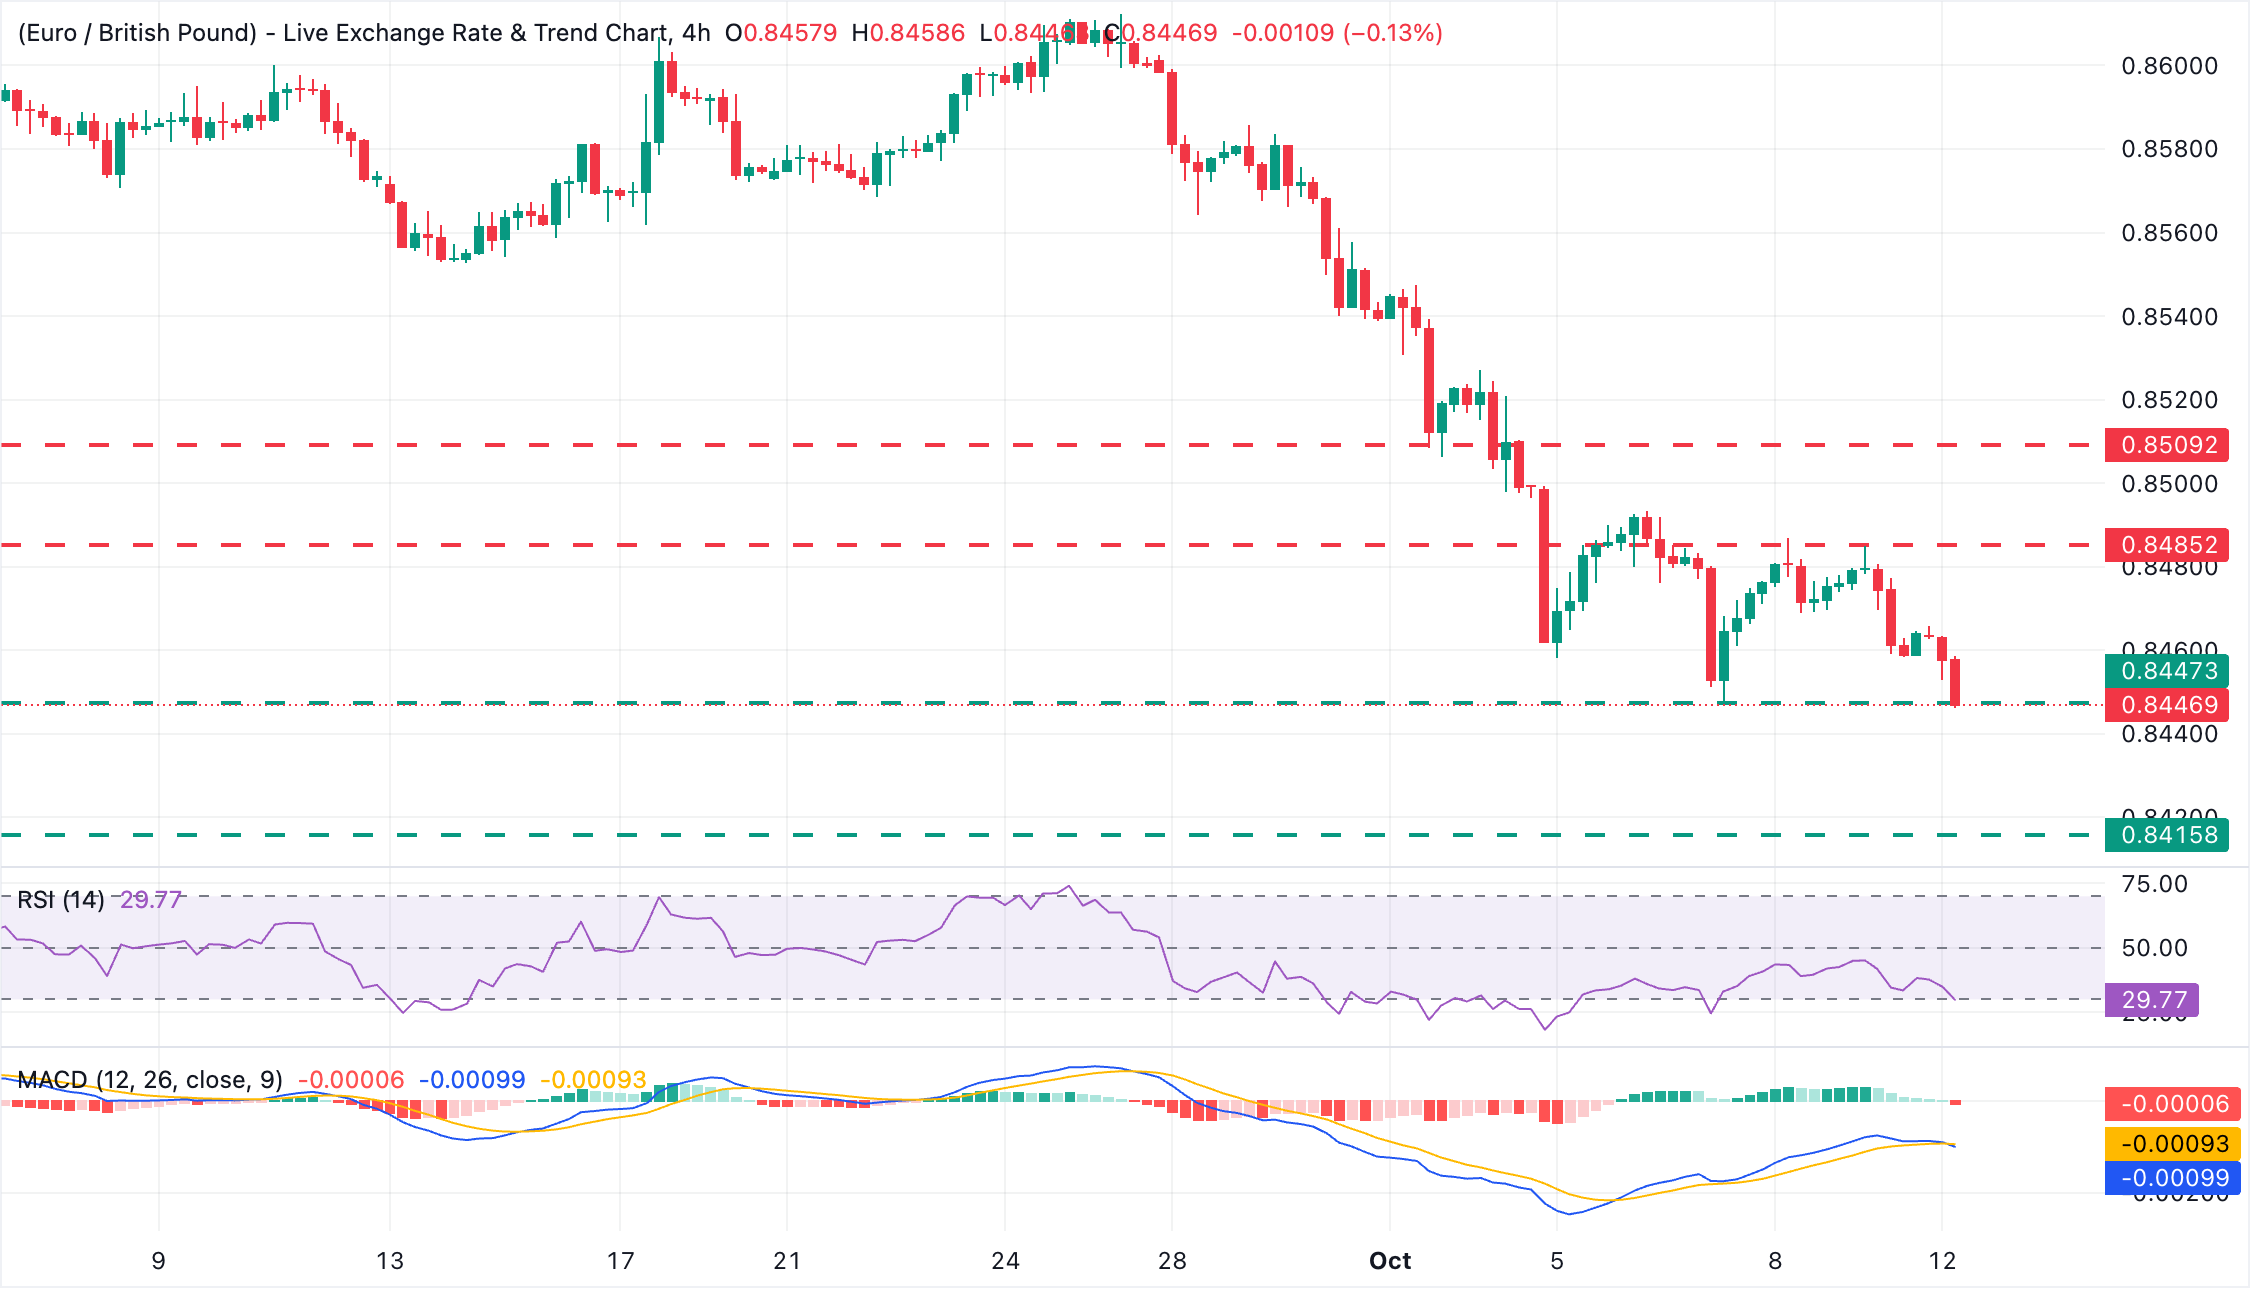Viewport: 2250px width, 1307px height.
Task: Click the 0.85000 price axis tick
Action: (x=2169, y=484)
